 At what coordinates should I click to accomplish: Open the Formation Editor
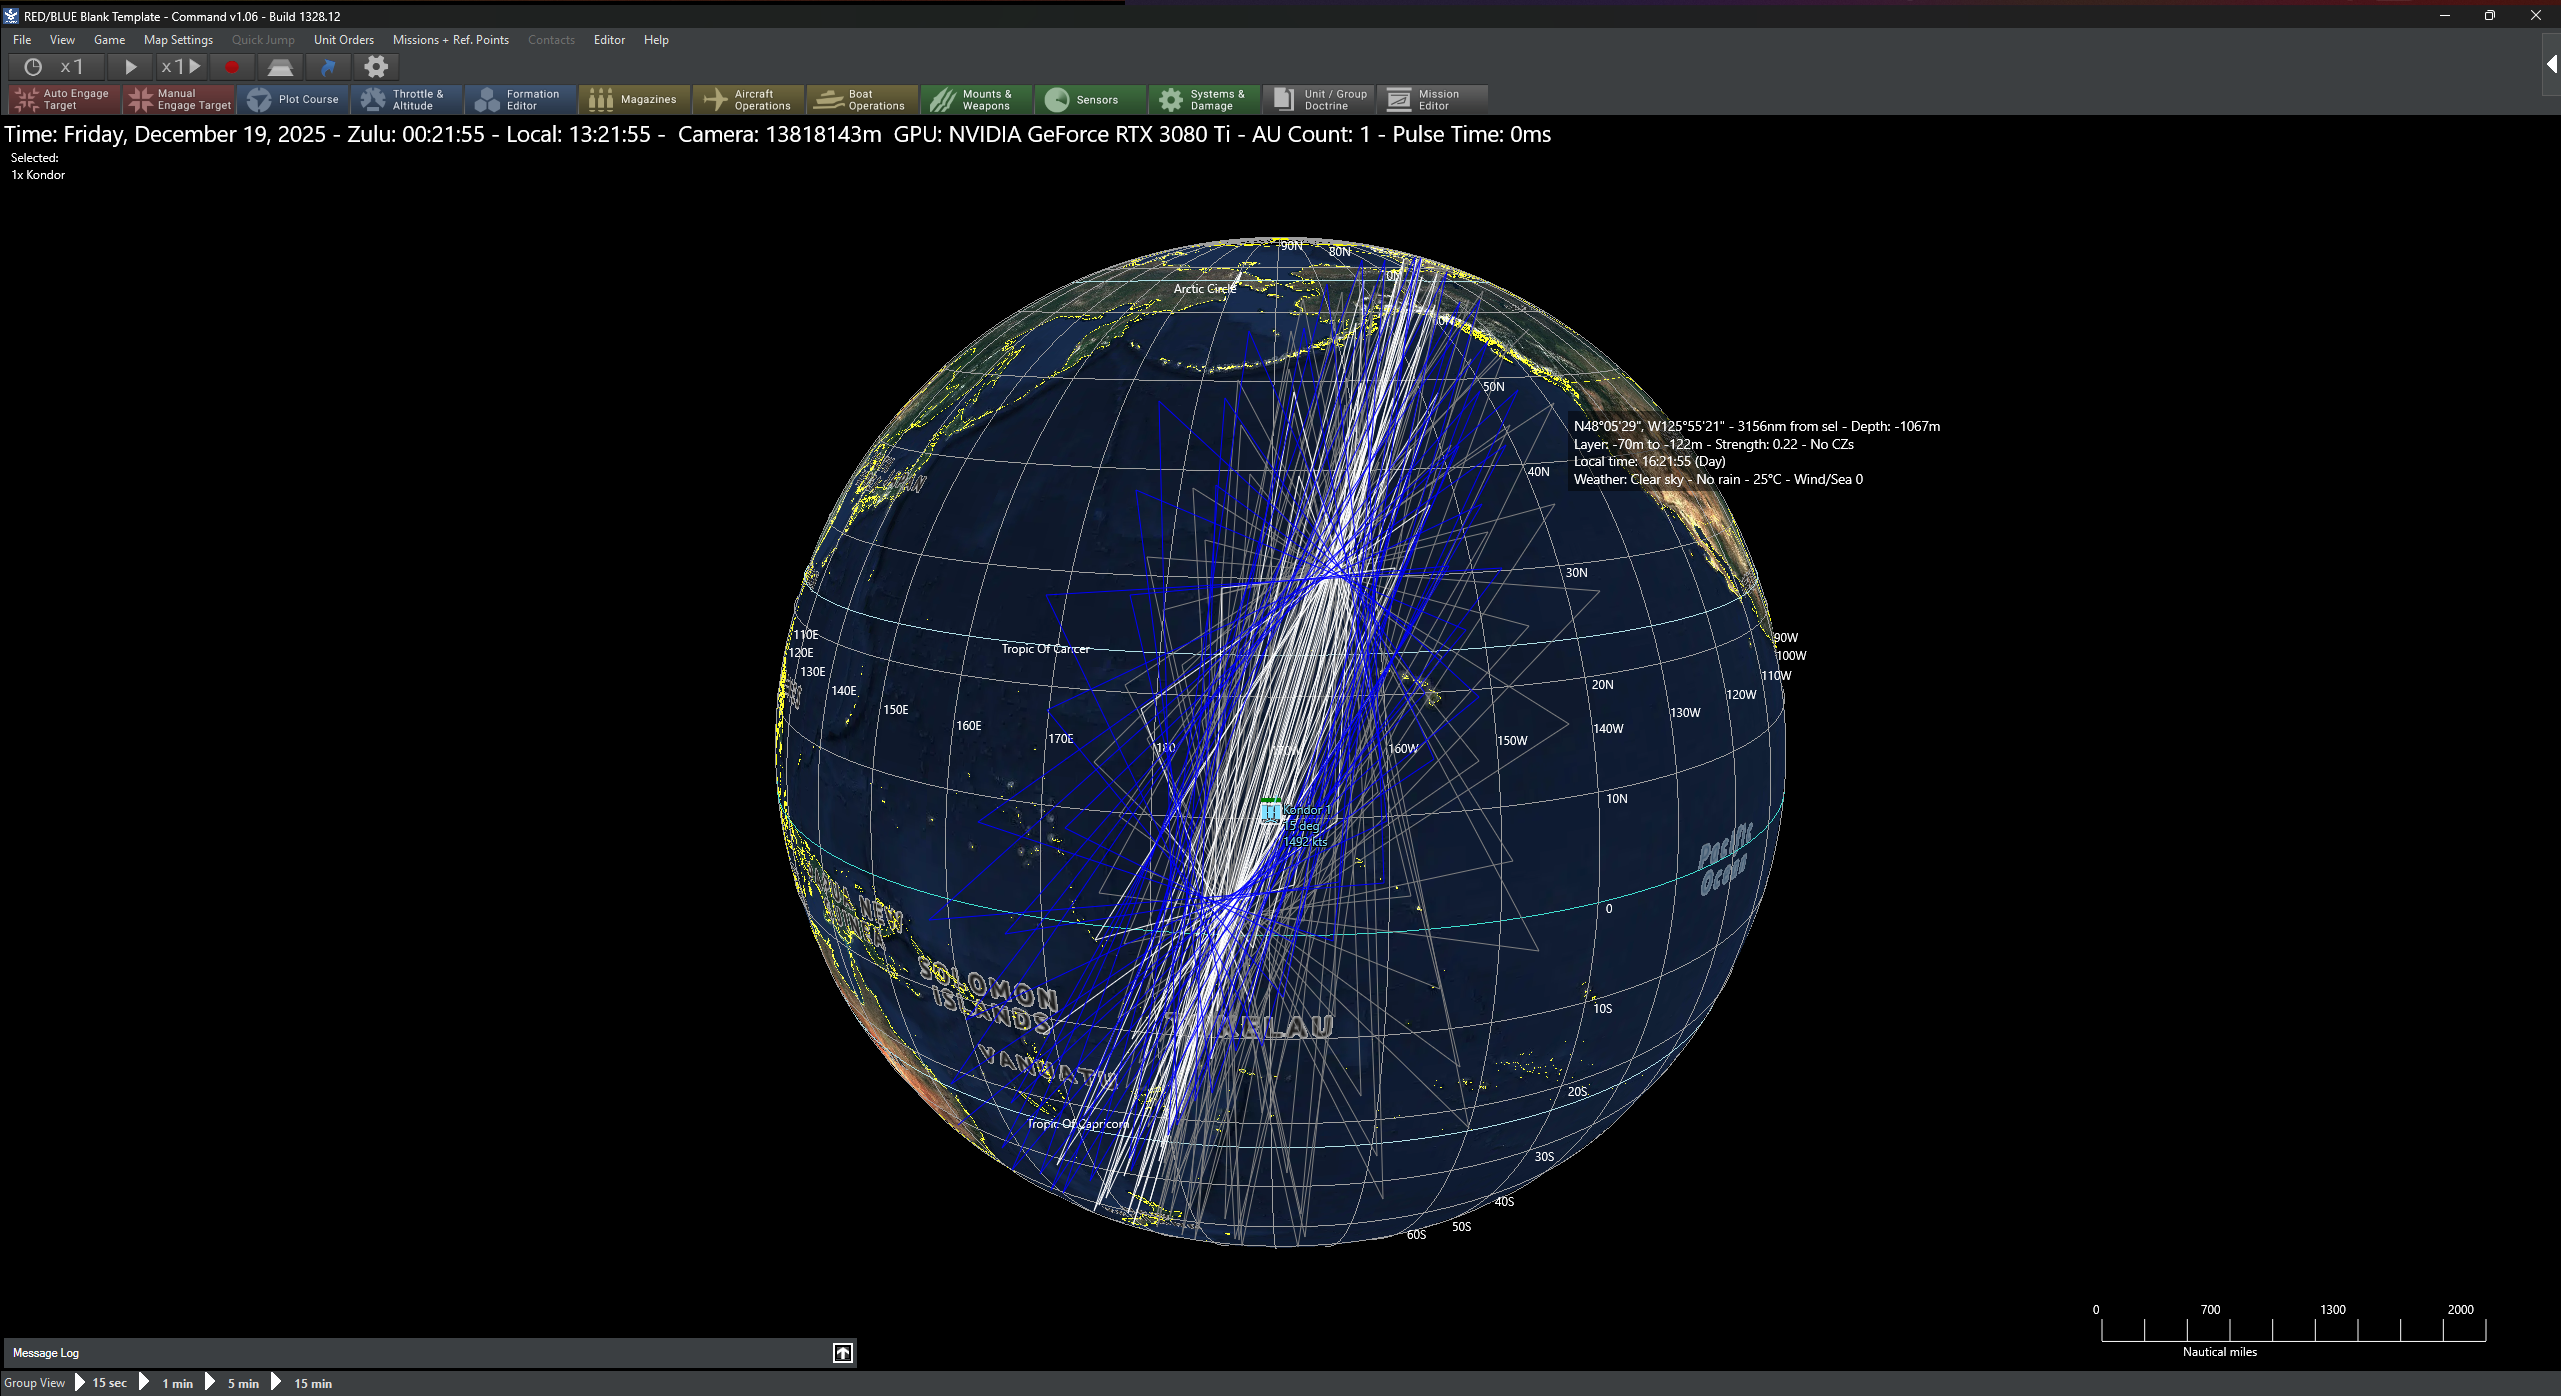[x=522, y=99]
